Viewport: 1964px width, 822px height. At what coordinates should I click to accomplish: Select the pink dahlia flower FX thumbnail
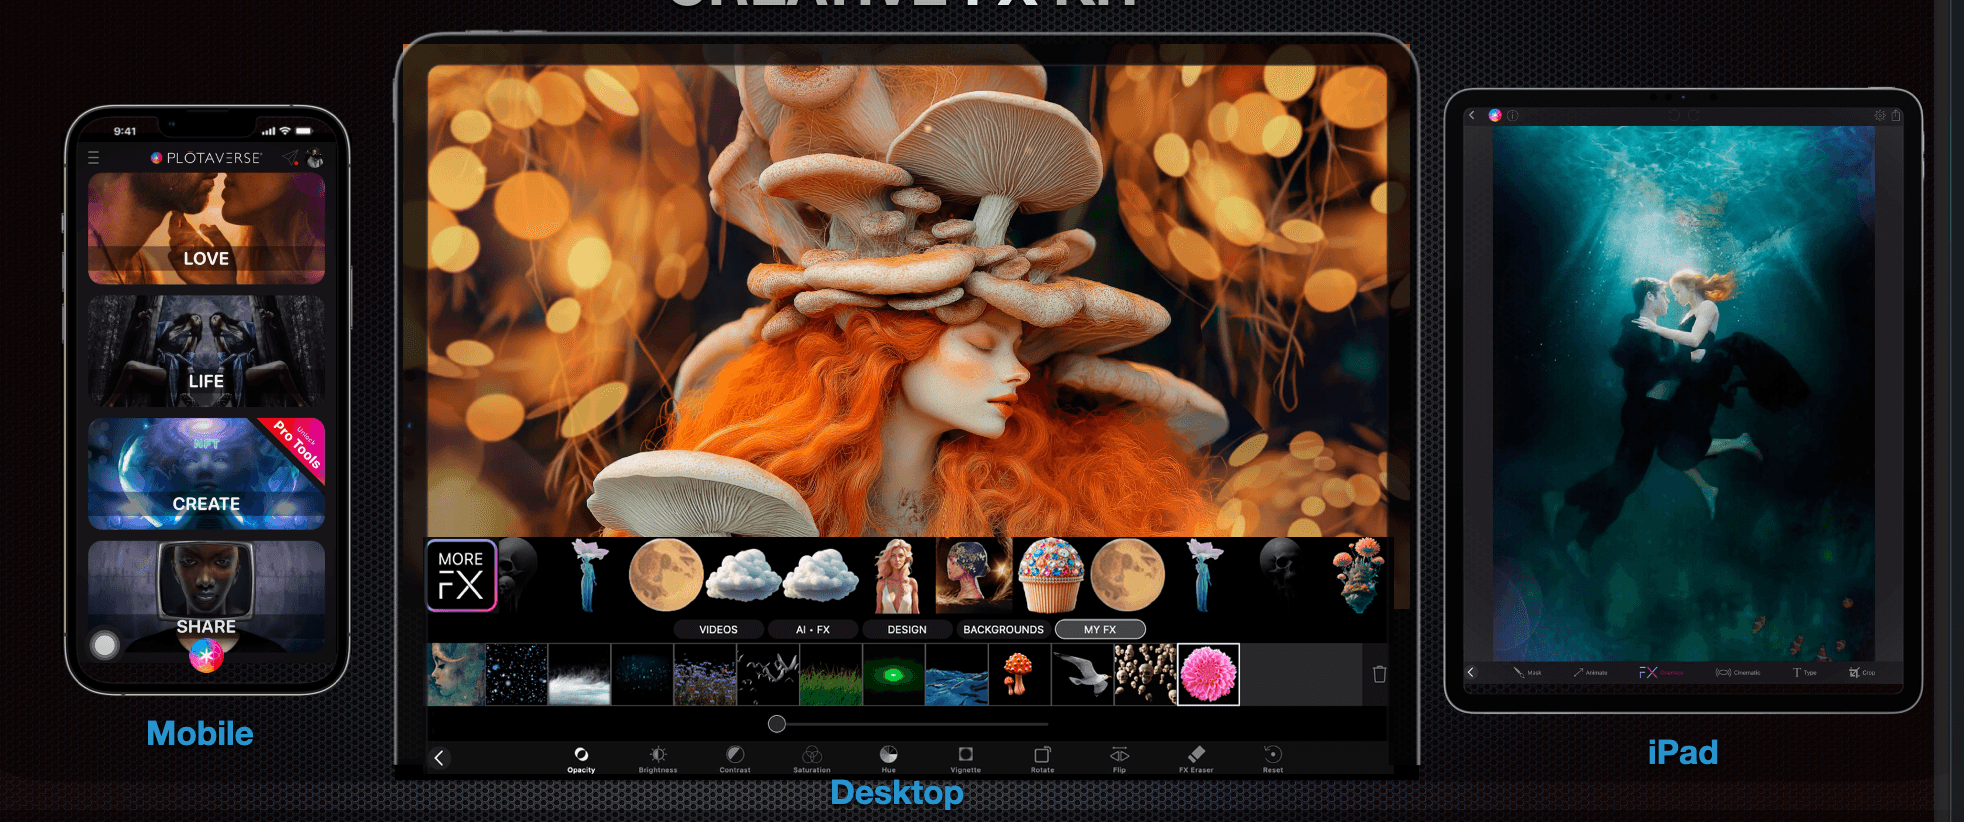[x=1208, y=674]
